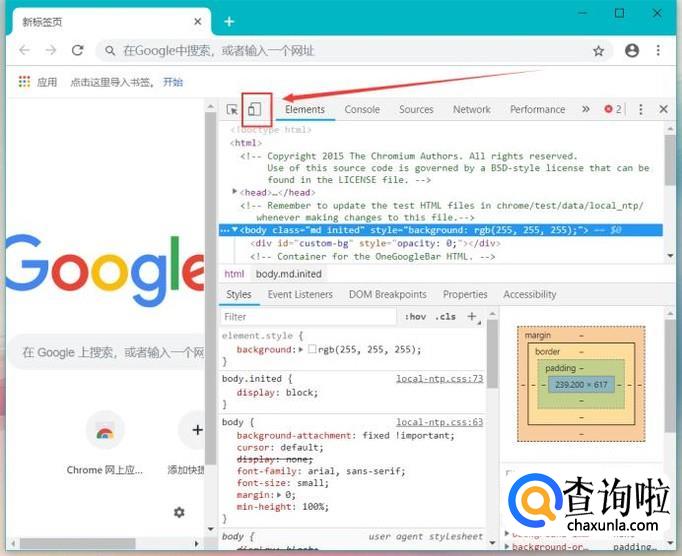
Task: Click the Filter styles input field
Action: (x=308, y=317)
